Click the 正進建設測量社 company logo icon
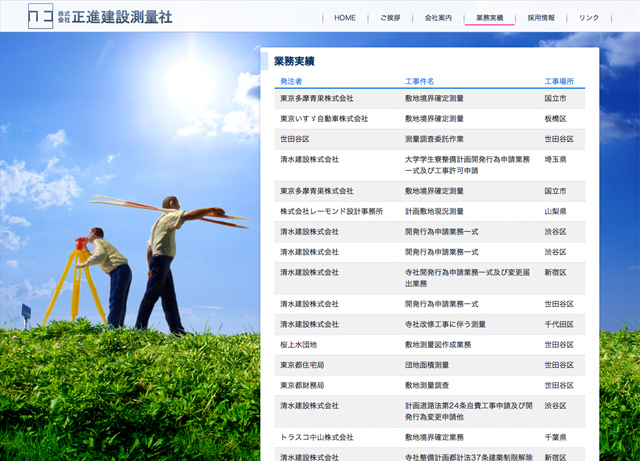The width and height of the screenshot is (640, 461). coord(41,17)
